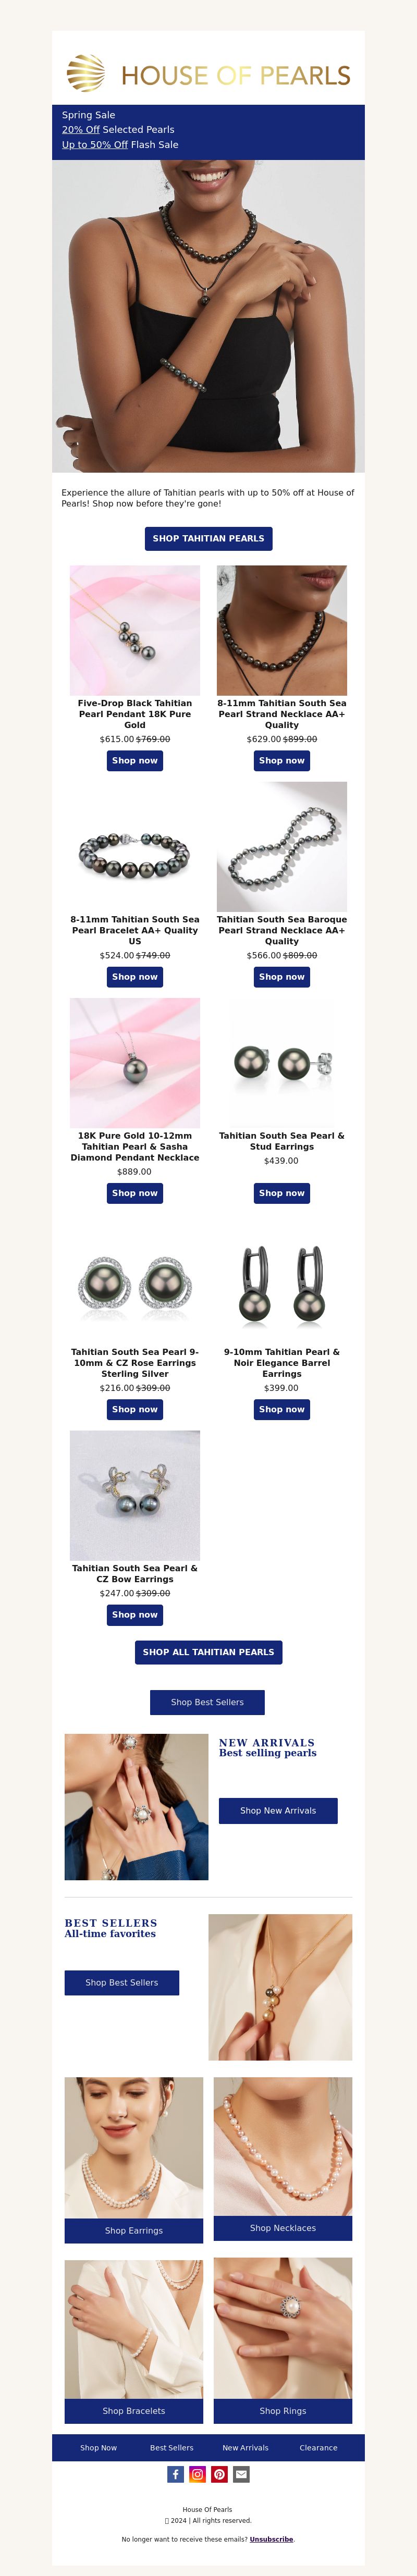This screenshot has width=417, height=2576.
Task: Select Shop Now in footer menu
Action: (x=98, y=2448)
